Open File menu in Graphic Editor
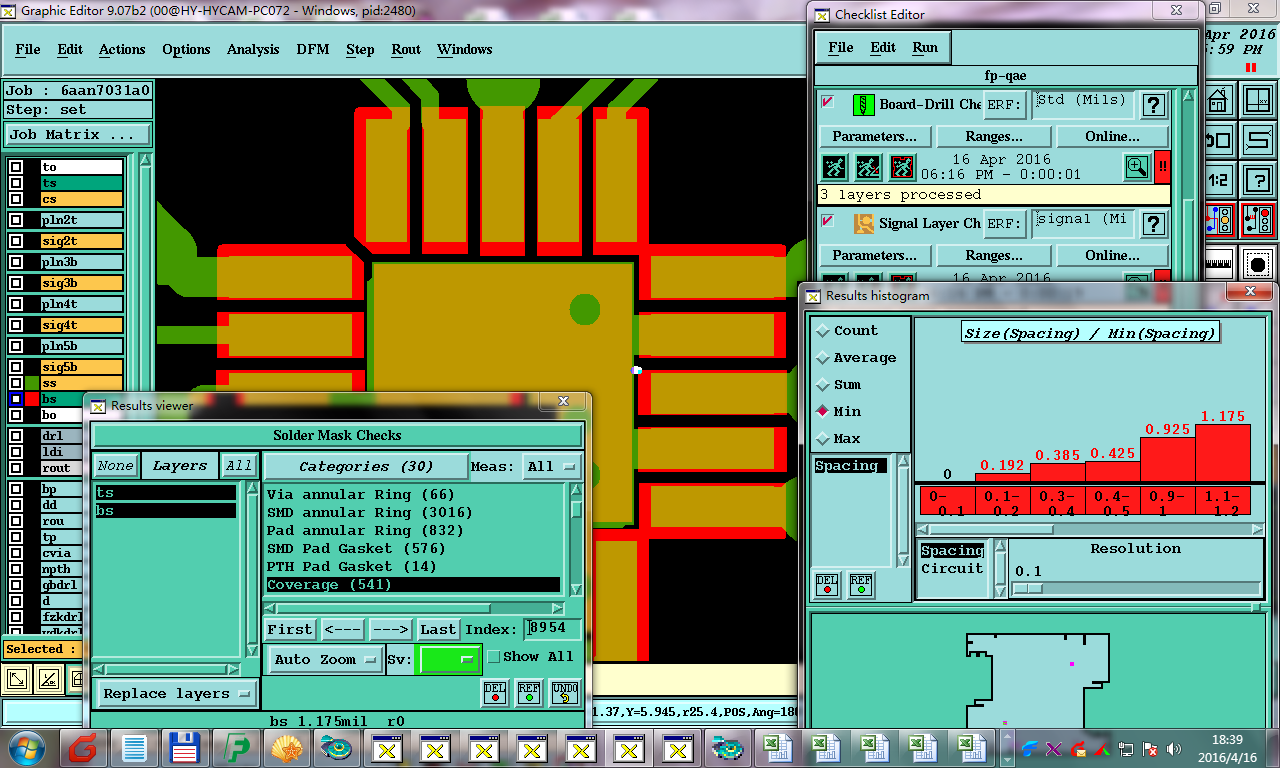This screenshot has height=768, width=1280. pyautogui.click(x=28, y=49)
